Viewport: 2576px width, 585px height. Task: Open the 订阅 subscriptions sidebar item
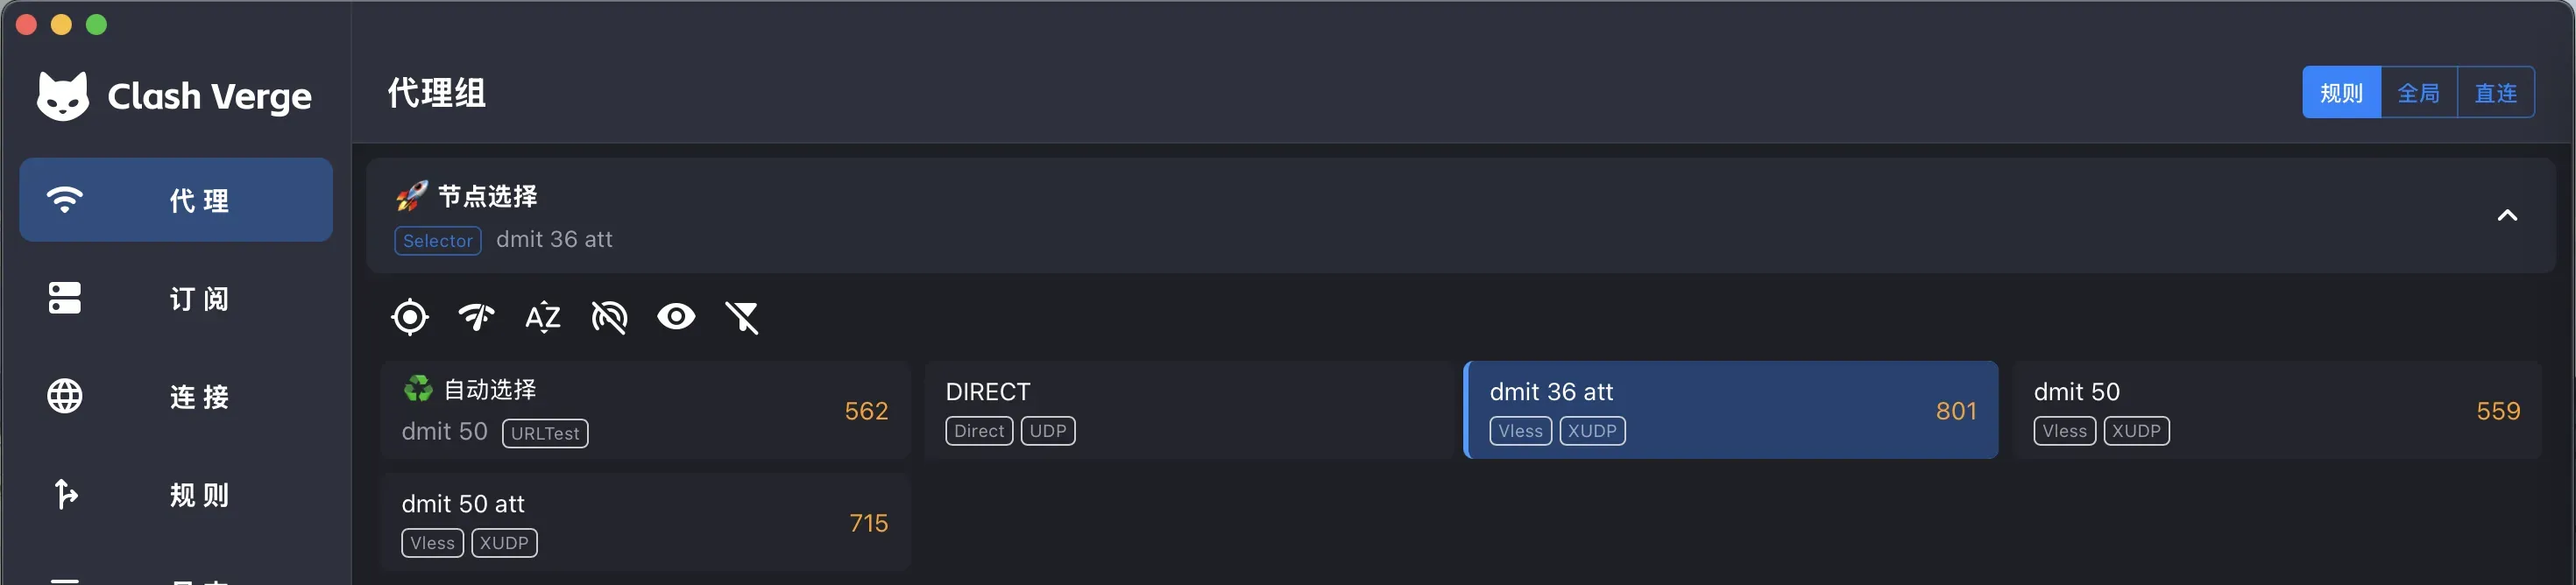point(176,298)
